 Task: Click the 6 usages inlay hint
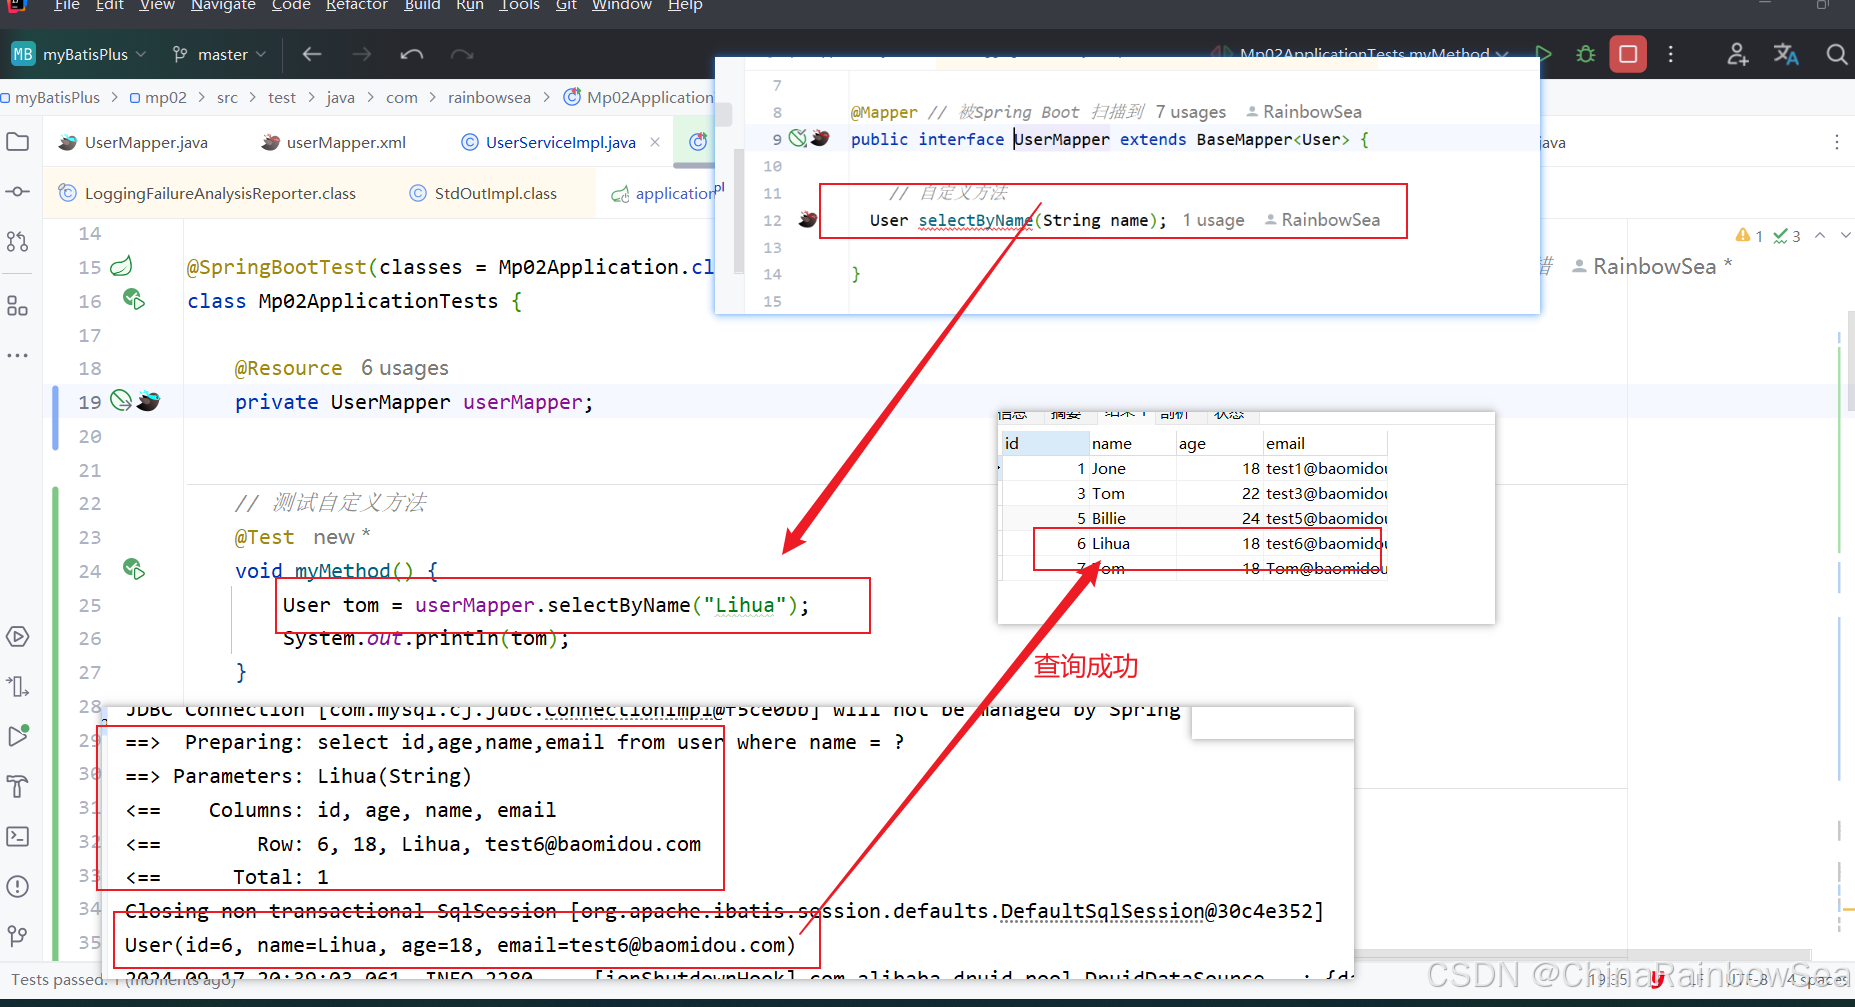405,368
